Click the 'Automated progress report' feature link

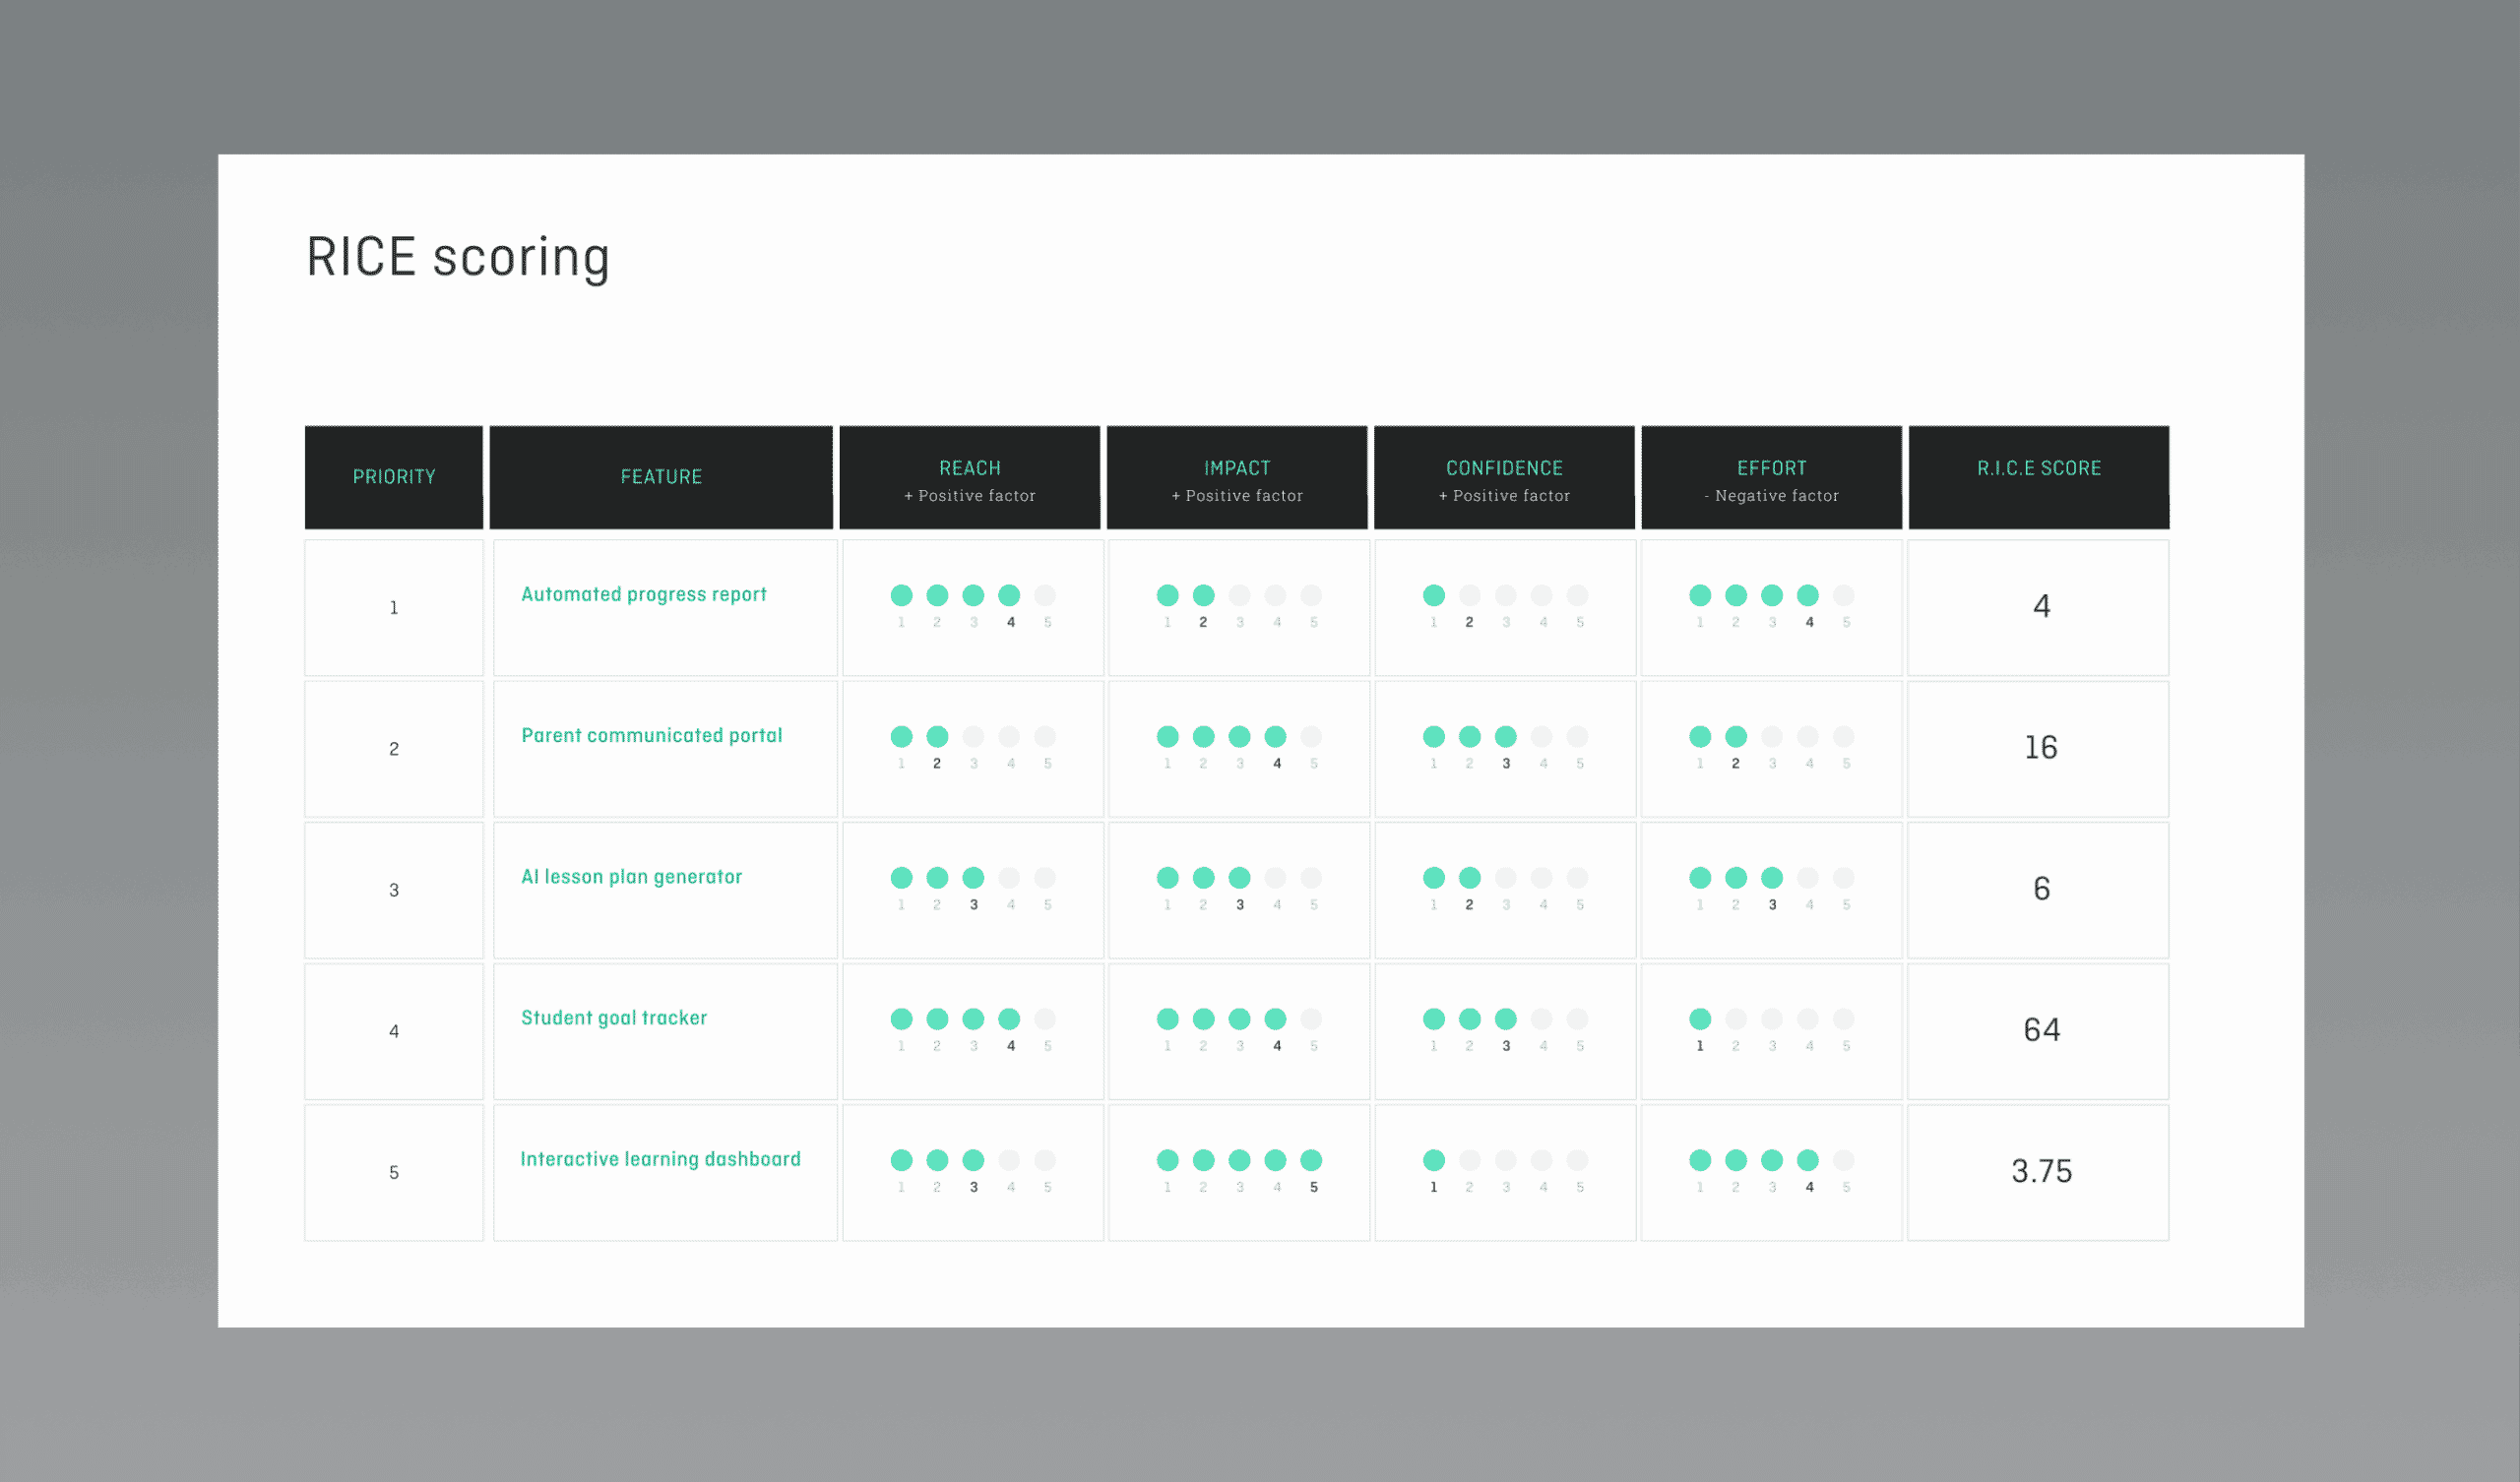[x=643, y=594]
